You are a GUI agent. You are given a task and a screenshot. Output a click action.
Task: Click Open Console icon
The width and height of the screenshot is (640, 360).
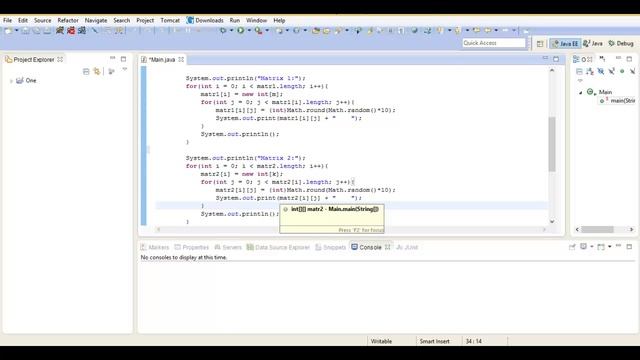pos(601,247)
